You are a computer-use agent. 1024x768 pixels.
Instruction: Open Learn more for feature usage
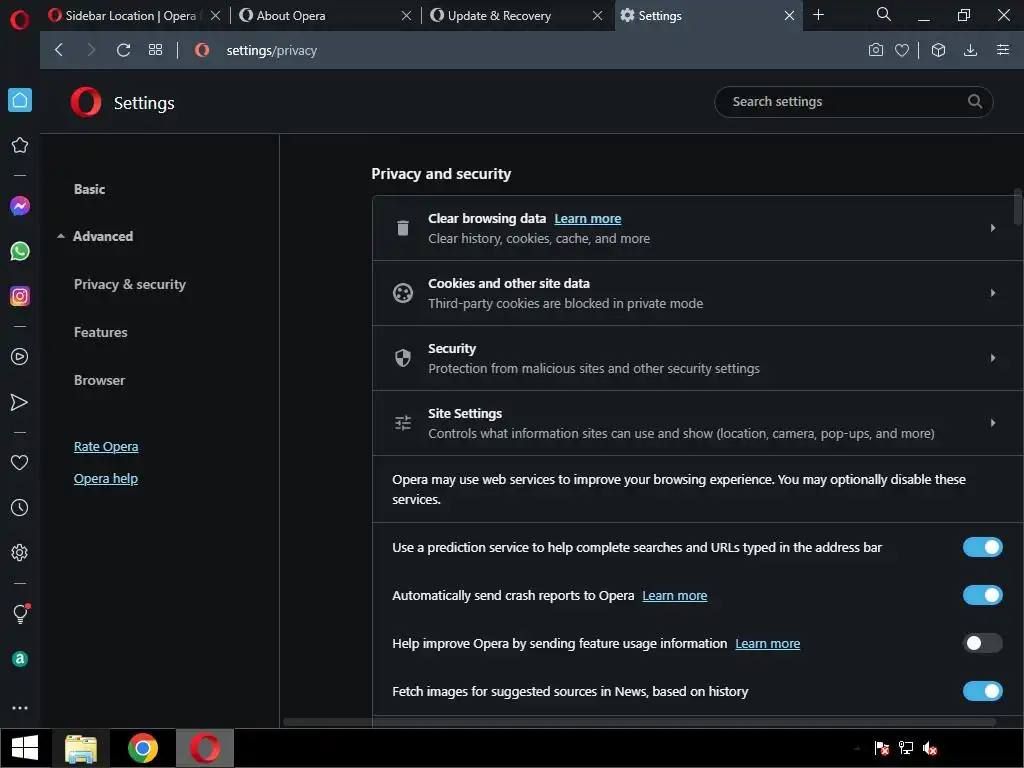tap(767, 643)
